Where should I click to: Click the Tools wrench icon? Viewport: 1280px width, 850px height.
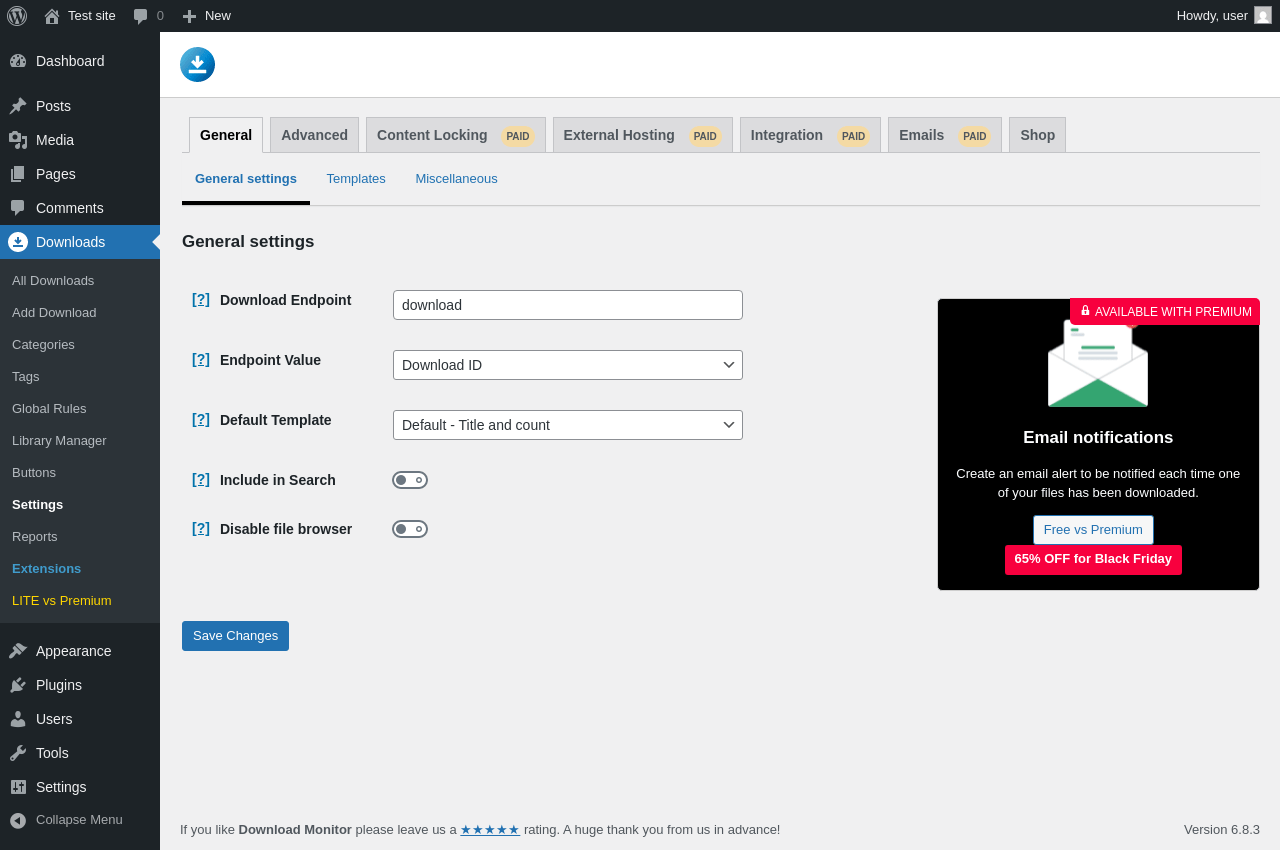click(x=18, y=753)
